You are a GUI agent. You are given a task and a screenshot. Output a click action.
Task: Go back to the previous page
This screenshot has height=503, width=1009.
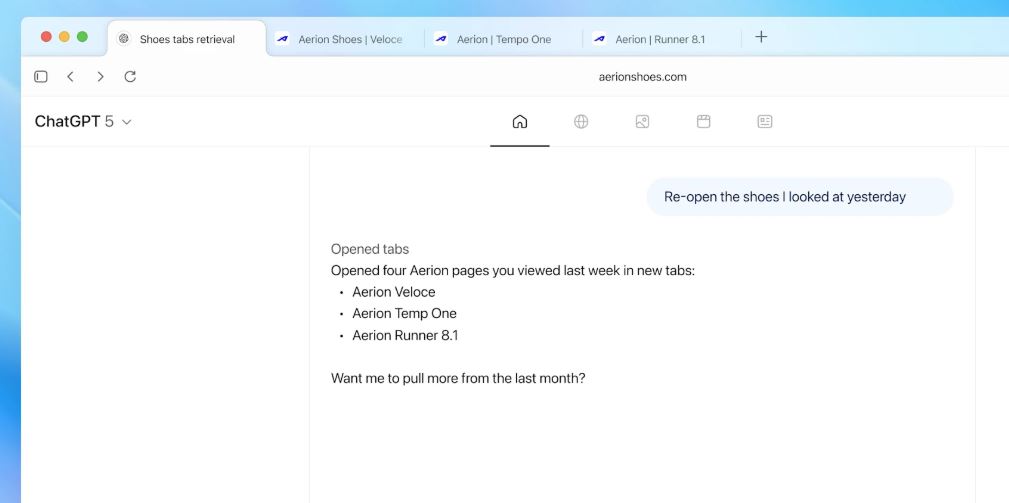click(70, 76)
